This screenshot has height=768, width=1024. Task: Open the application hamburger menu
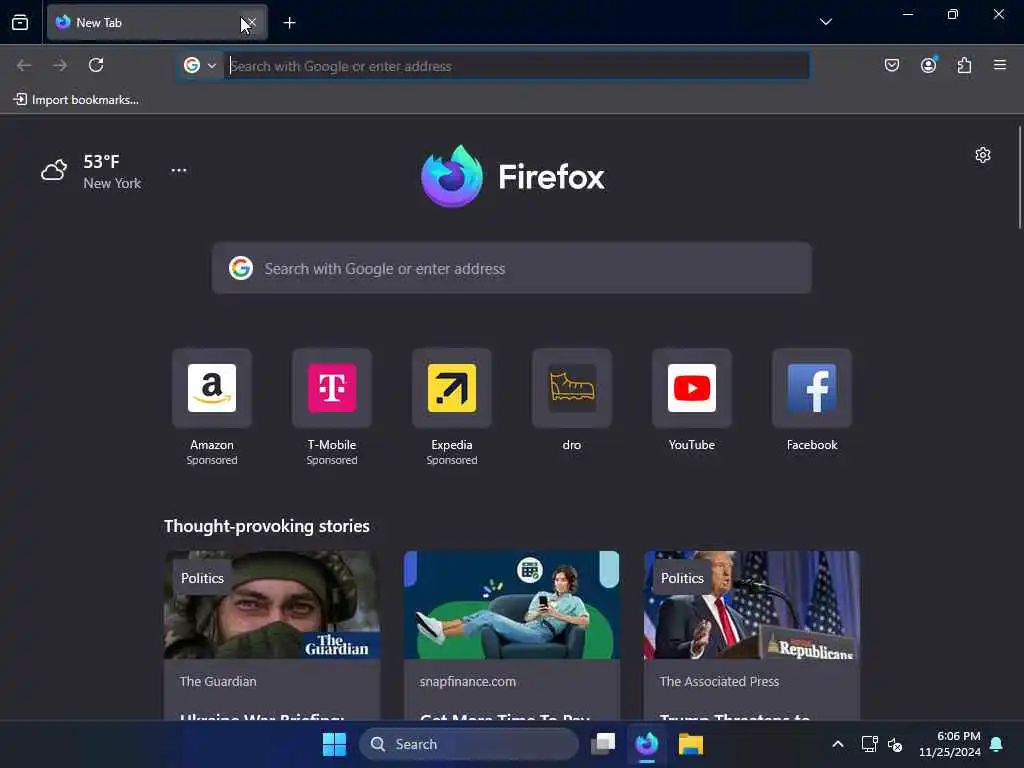(1000, 65)
